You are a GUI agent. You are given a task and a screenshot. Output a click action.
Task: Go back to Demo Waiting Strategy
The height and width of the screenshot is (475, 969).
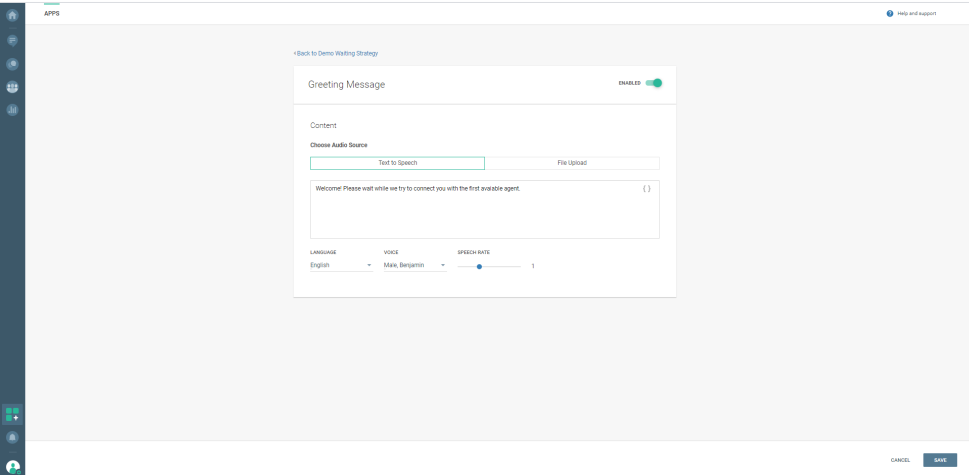click(336, 53)
